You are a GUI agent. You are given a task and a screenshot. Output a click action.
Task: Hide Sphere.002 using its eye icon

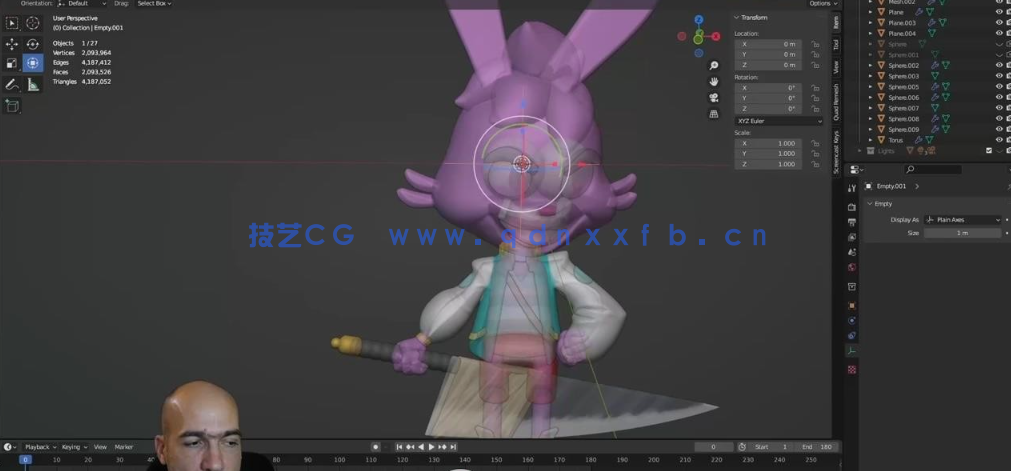999,65
